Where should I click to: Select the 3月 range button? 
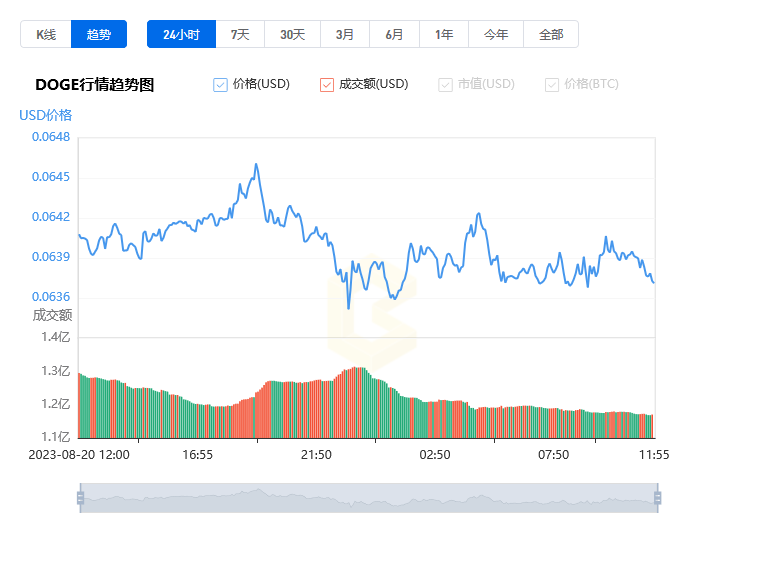pos(345,34)
